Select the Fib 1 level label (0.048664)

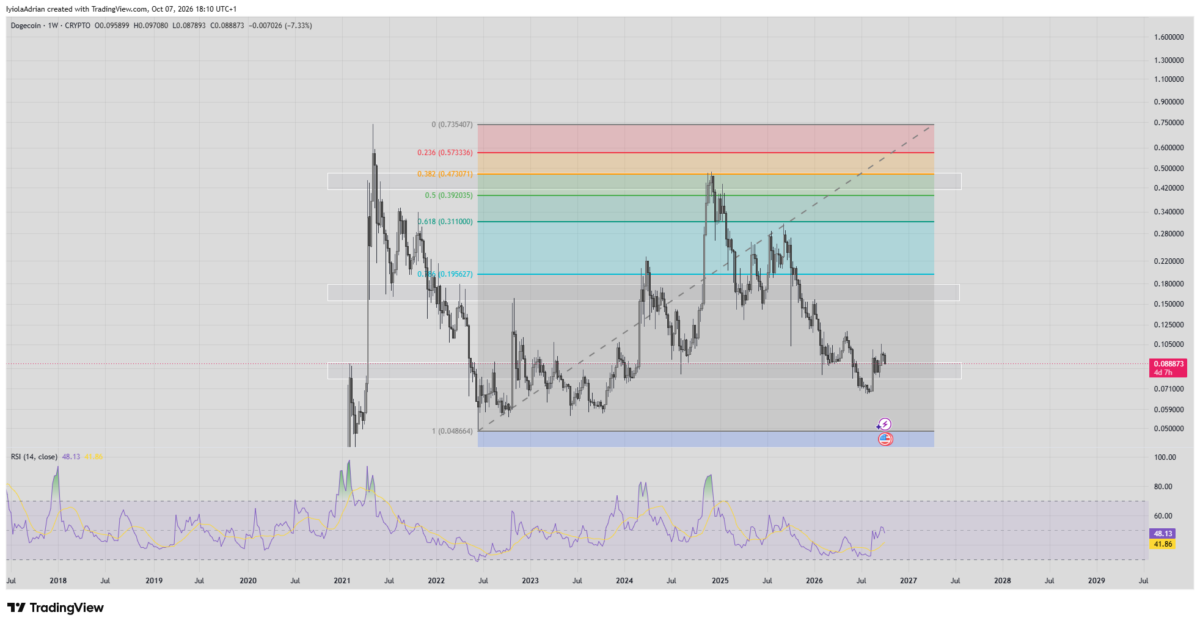click(x=453, y=431)
